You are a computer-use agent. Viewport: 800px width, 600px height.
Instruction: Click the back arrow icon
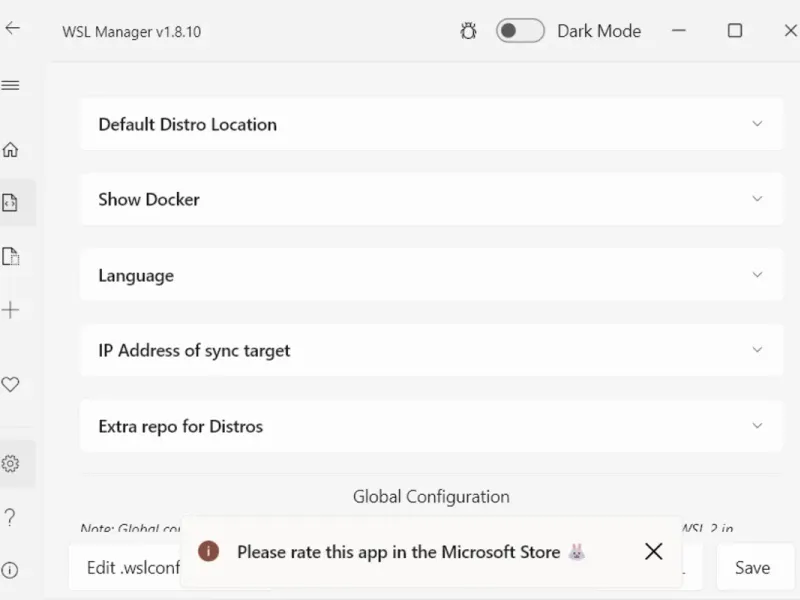pyautogui.click(x=12, y=29)
